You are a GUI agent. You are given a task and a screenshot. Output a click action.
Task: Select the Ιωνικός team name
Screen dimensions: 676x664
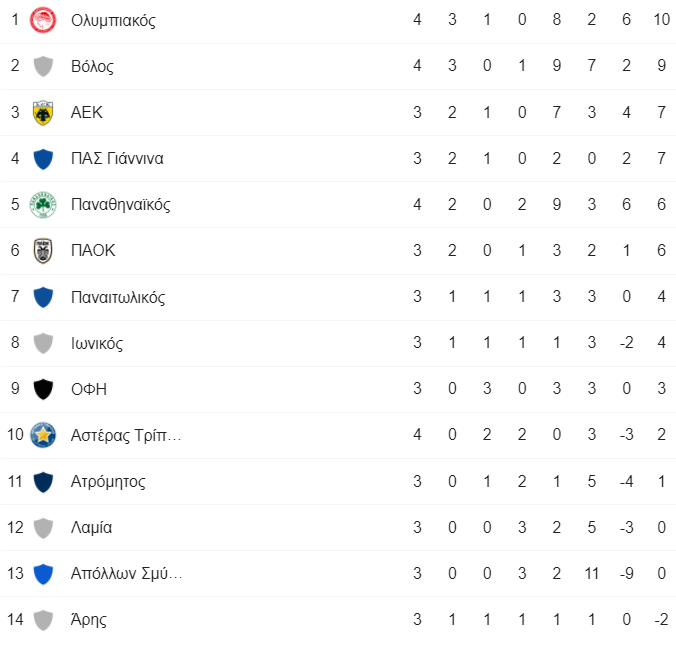coord(97,343)
